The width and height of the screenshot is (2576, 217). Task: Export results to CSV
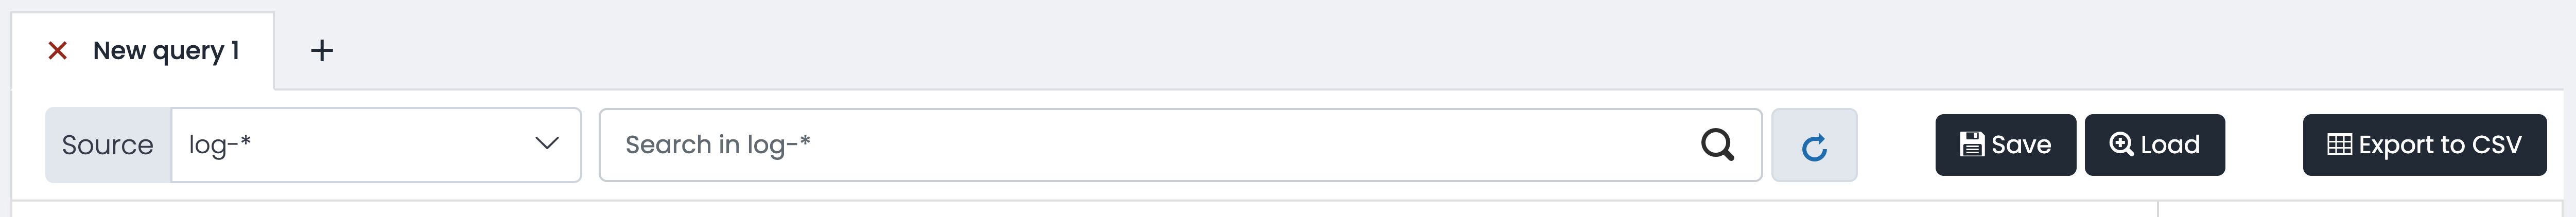pos(2424,145)
